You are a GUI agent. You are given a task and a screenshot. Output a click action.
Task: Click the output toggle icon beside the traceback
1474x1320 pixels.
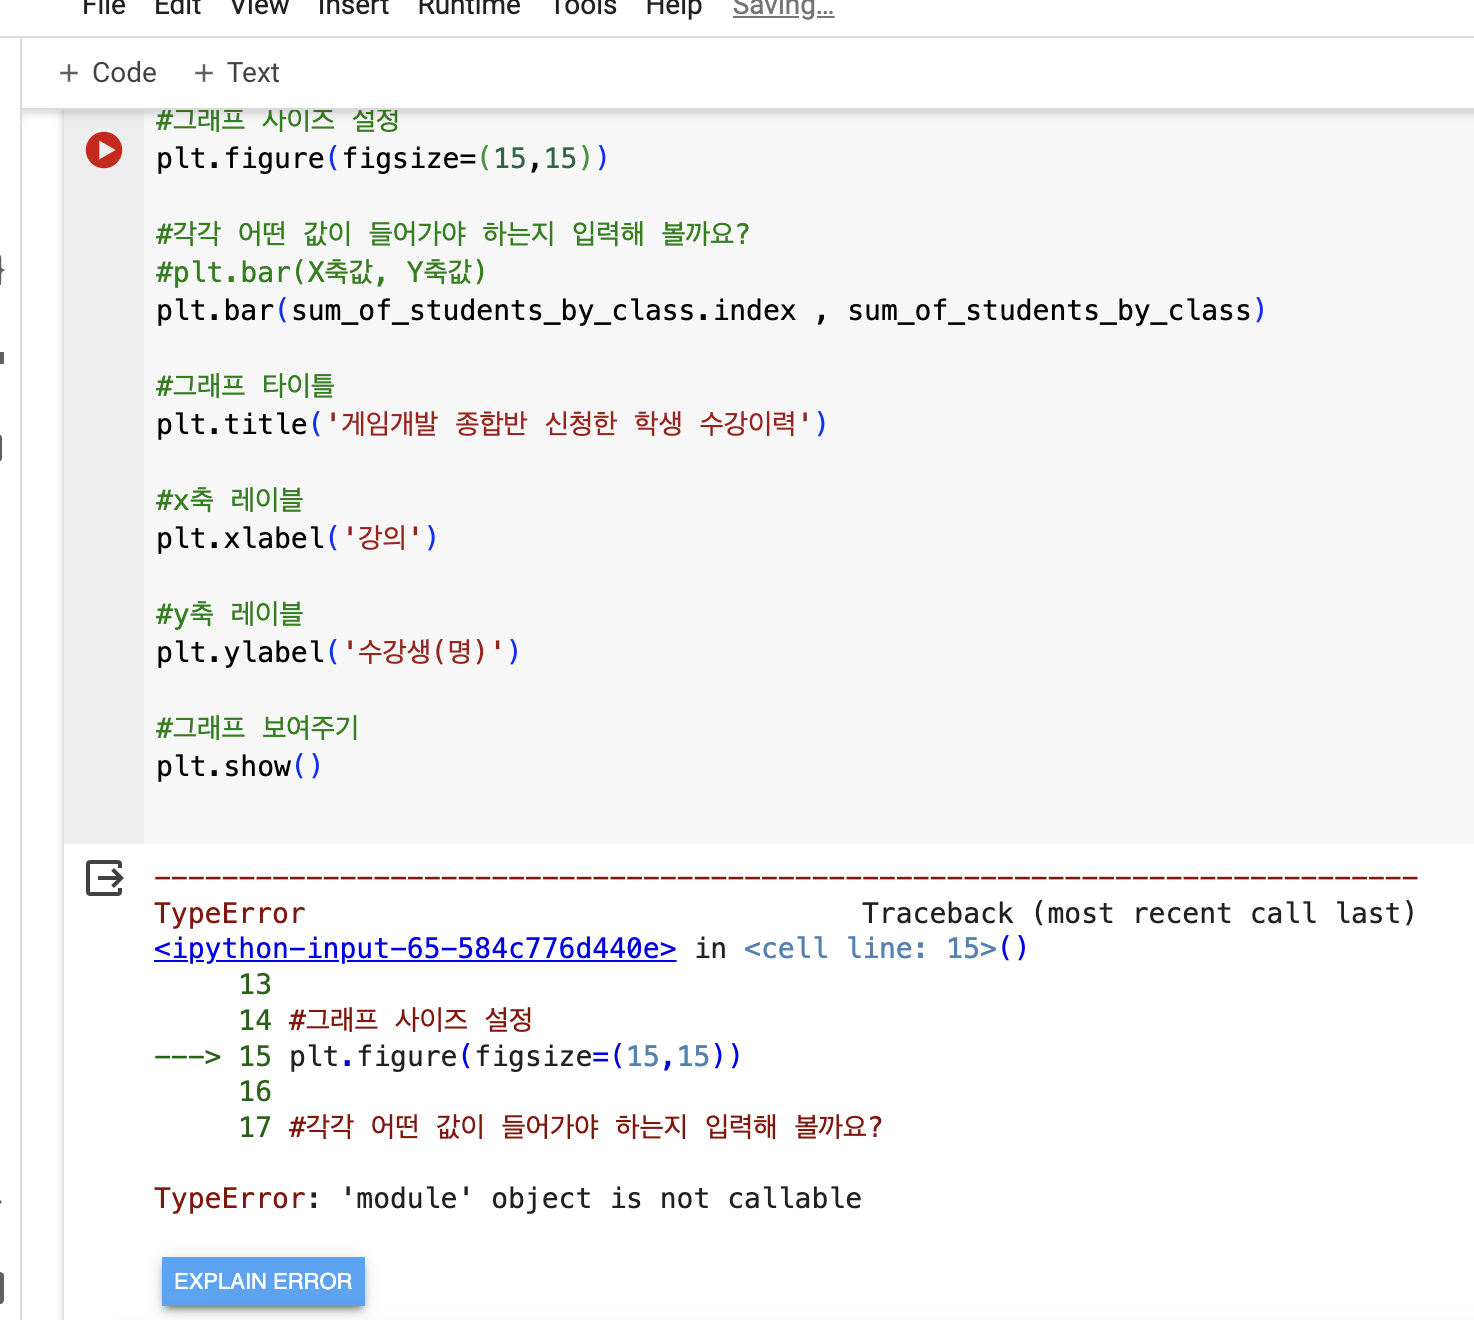[x=104, y=878]
